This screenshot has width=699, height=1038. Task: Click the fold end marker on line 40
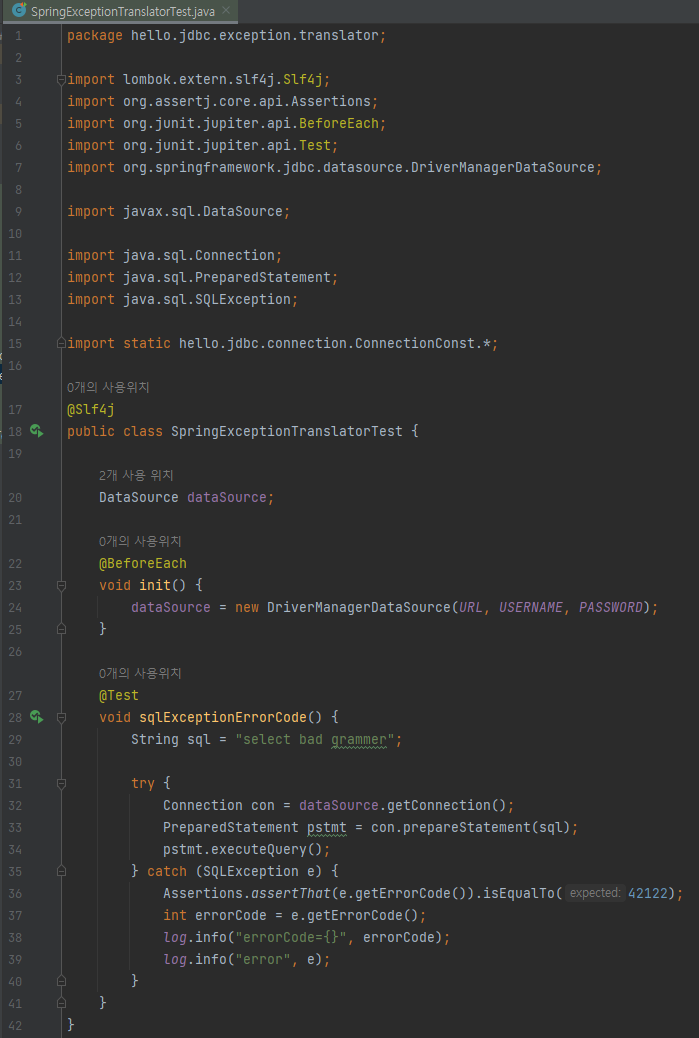pos(61,980)
